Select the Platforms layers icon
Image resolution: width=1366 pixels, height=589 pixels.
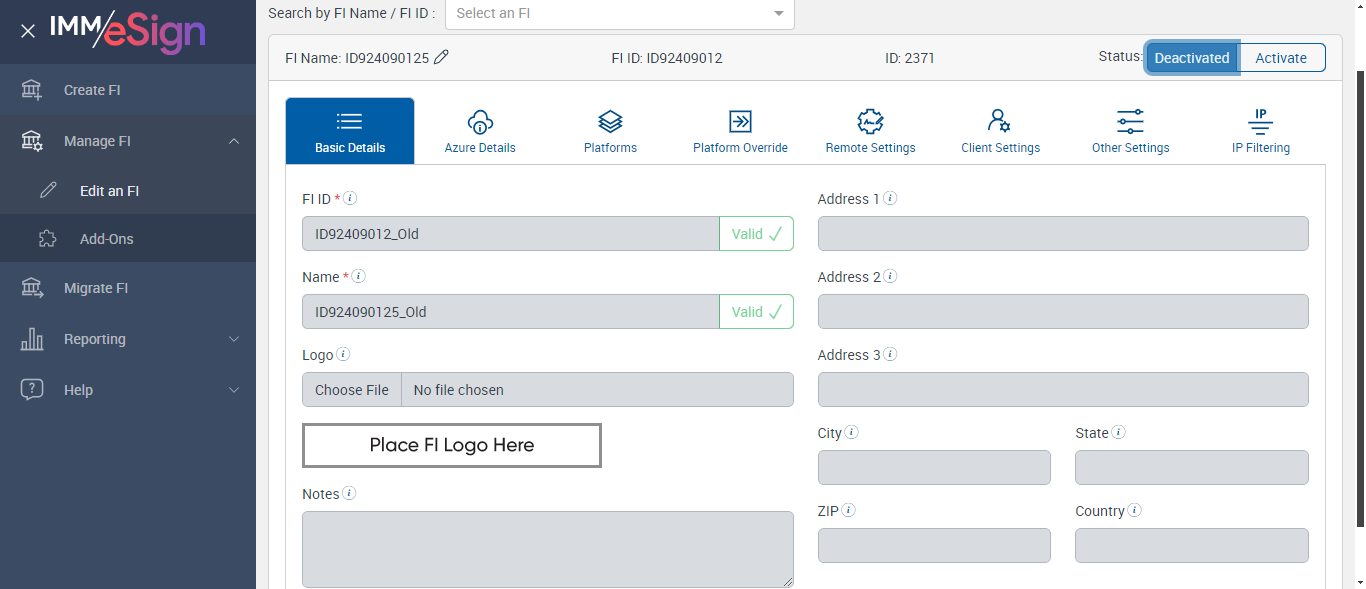tap(610, 122)
